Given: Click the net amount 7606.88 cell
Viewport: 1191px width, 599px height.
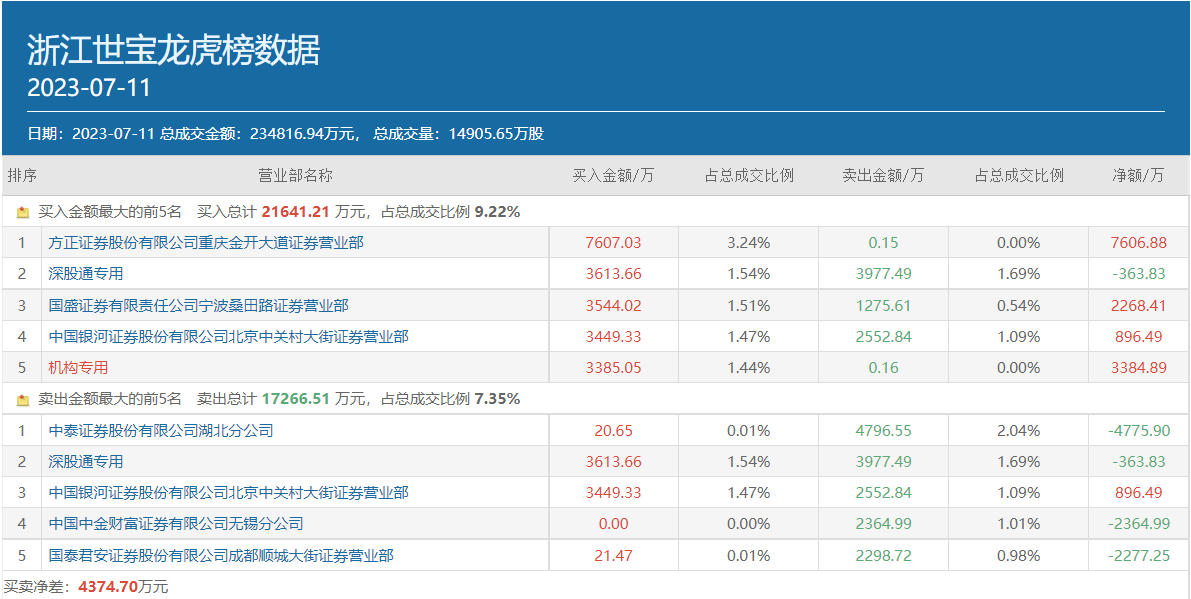Looking at the screenshot, I should click(x=1138, y=242).
